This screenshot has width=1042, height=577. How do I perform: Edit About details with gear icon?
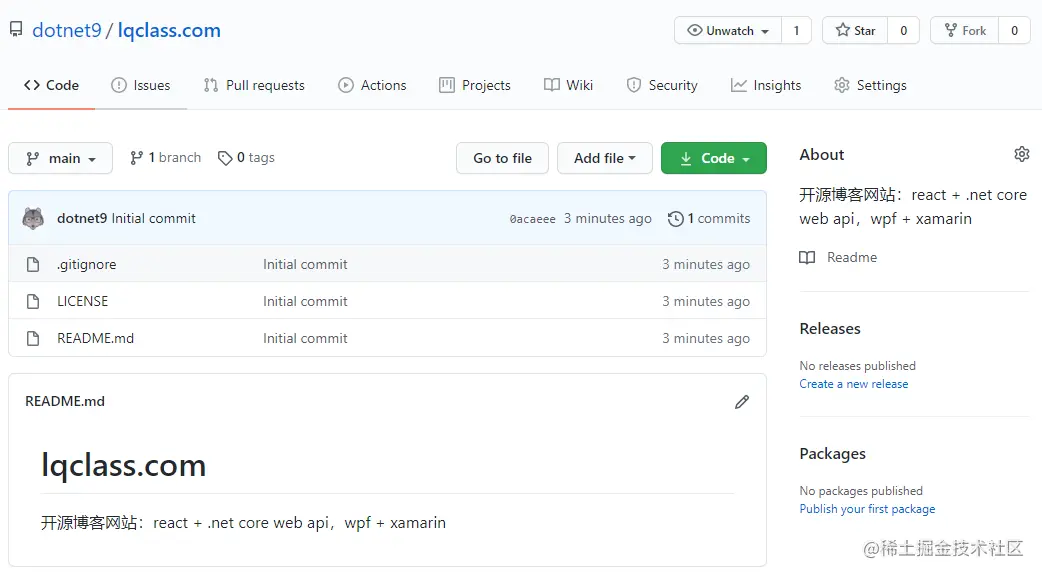pos(1021,154)
